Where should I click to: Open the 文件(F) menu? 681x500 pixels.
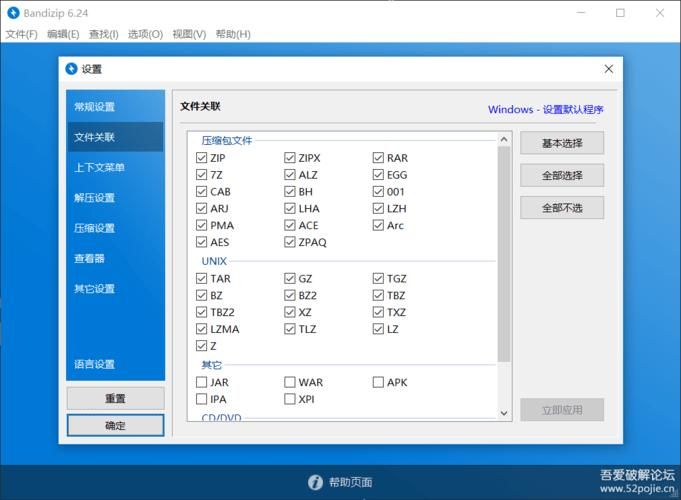[x=21, y=34]
